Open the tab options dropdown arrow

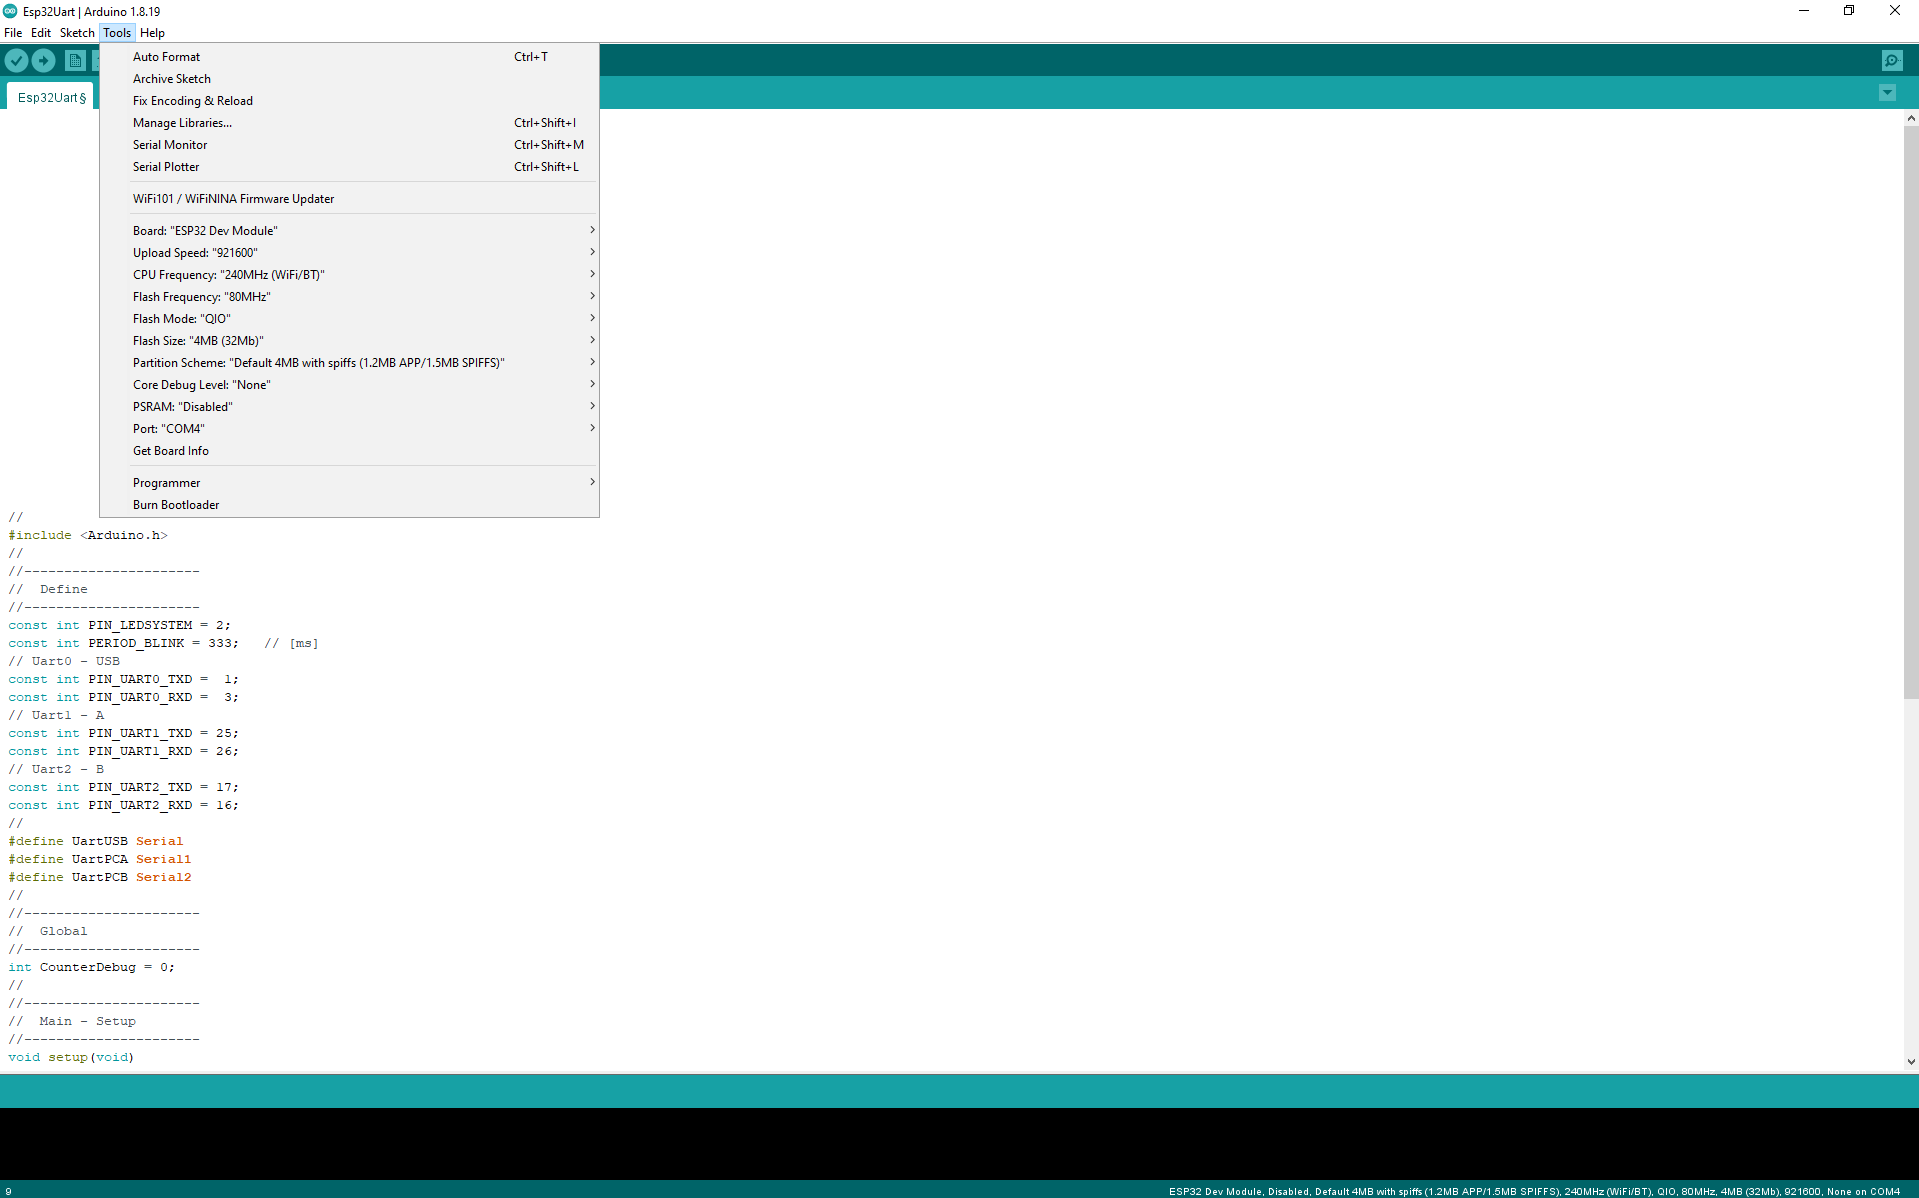pos(1887,93)
